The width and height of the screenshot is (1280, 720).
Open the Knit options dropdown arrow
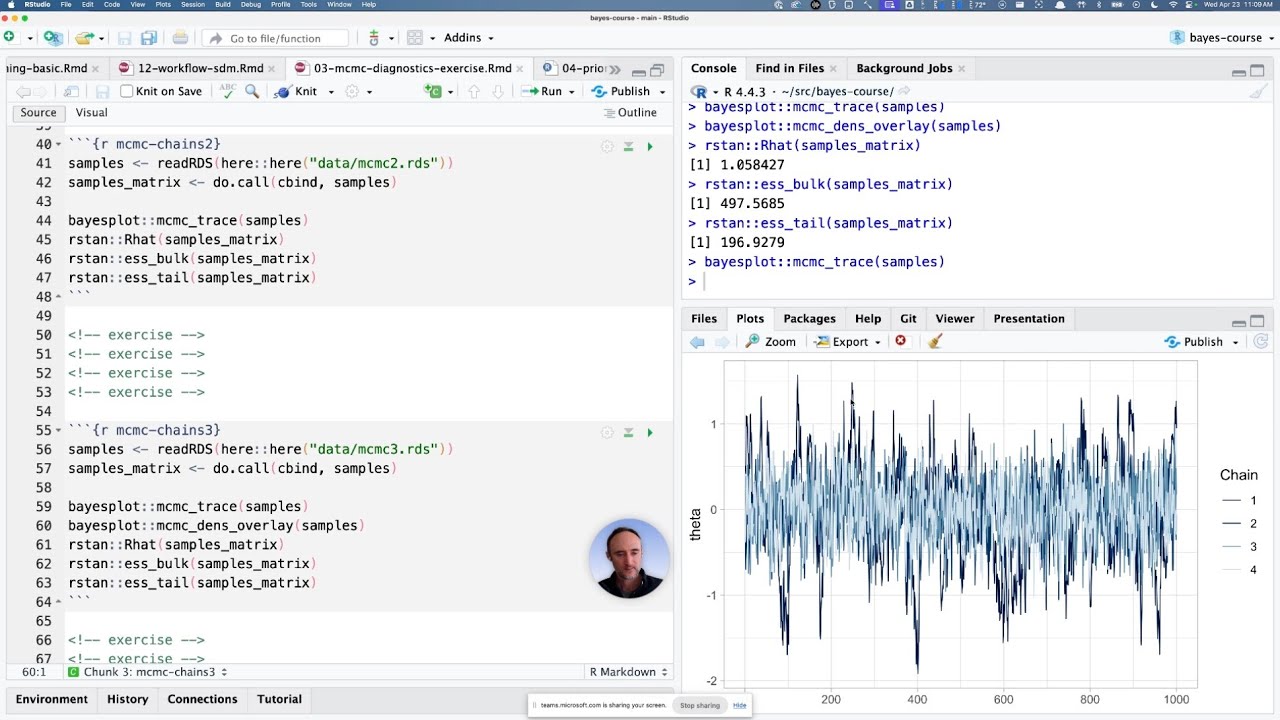click(x=330, y=92)
